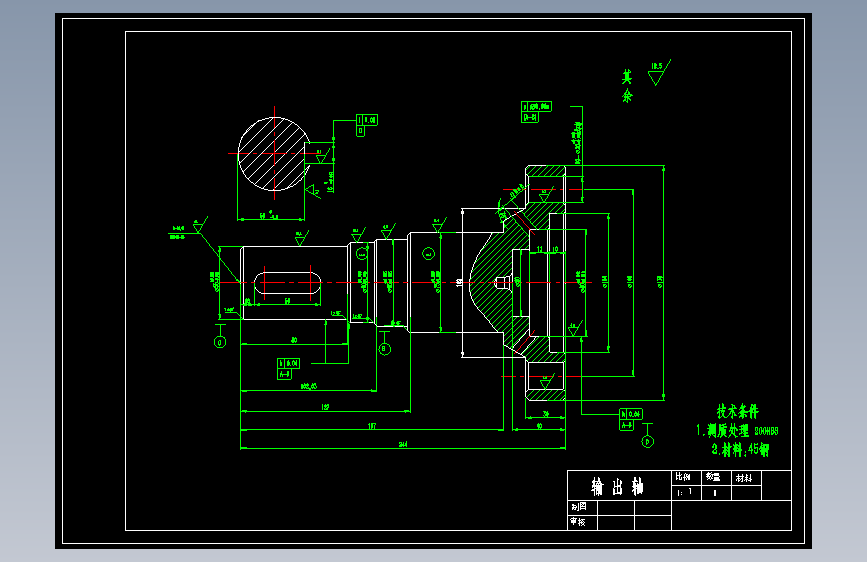Click the tolerance frame below the 80 dimension

pyautogui.click(x=288, y=369)
